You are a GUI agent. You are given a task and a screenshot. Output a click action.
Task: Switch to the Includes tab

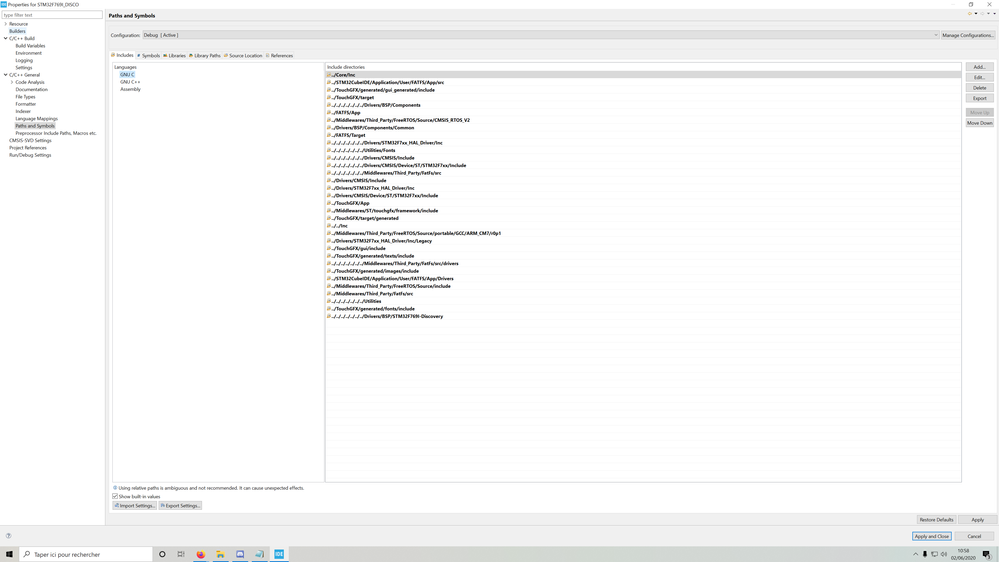point(122,55)
